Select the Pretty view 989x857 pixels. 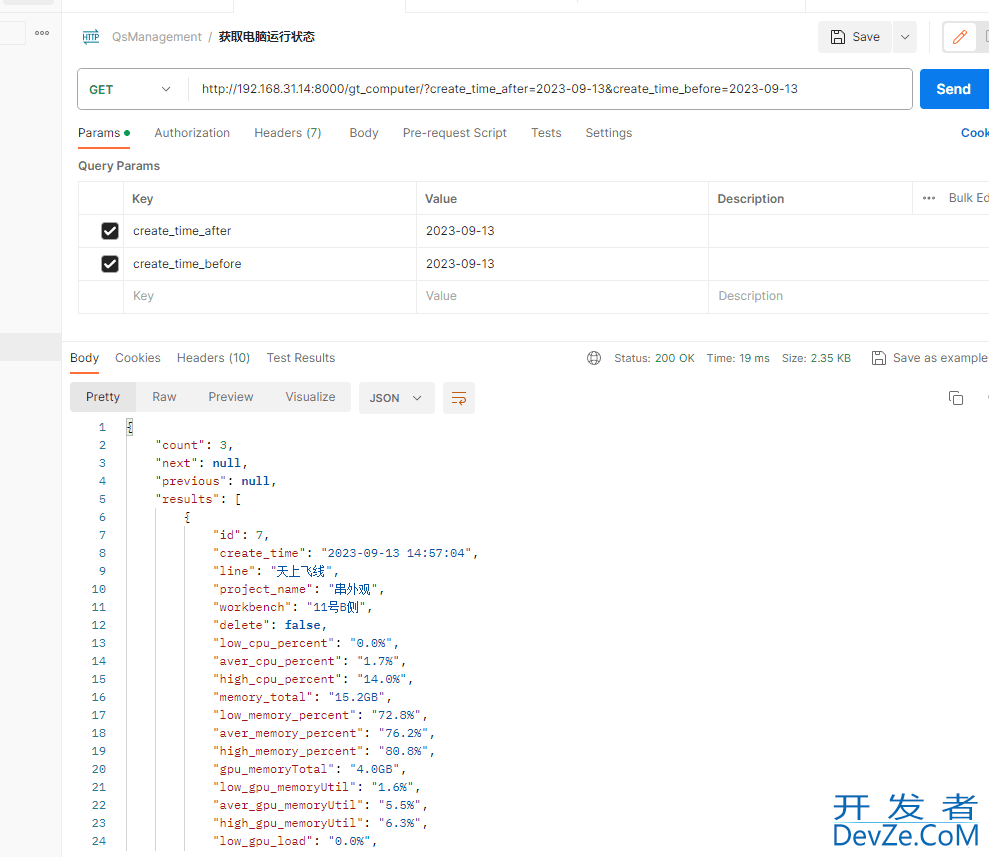point(103,397)
